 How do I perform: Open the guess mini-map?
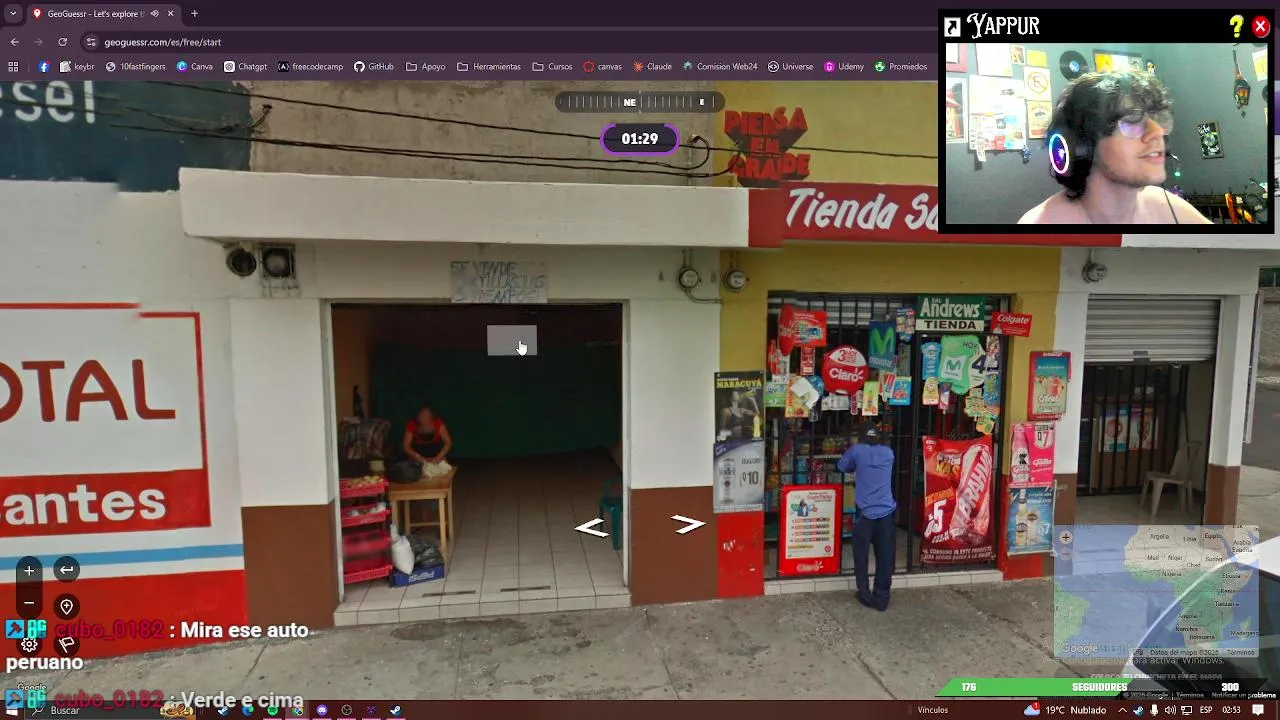(1157, 590)
